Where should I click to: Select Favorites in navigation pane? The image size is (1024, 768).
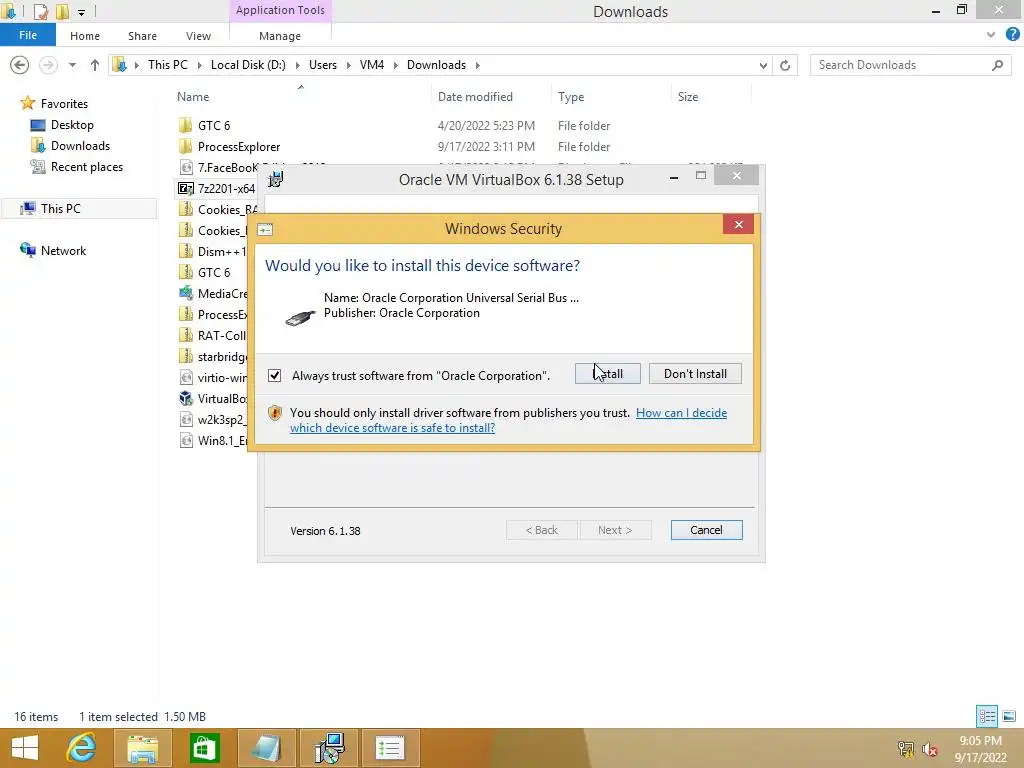(64, 103)
